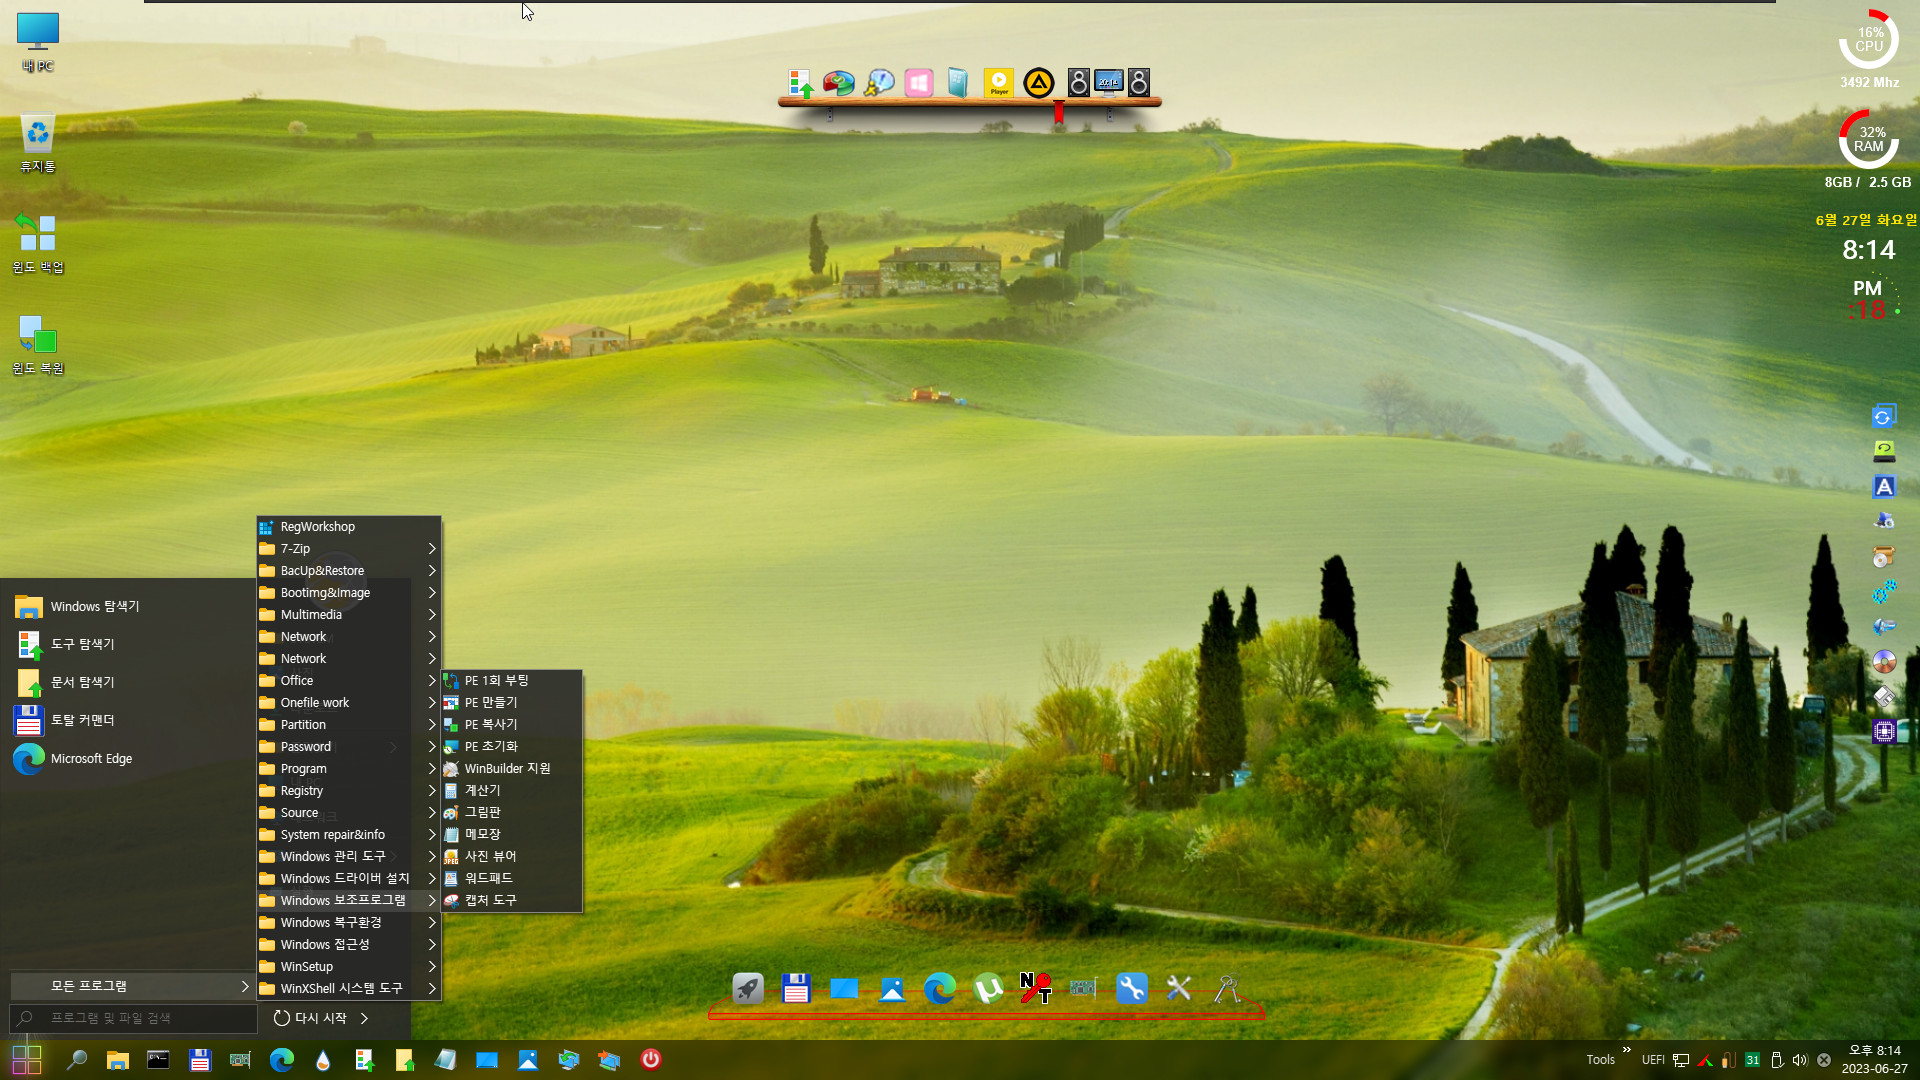
Task: Launch 윈도 복원 desktop shortcut
Action: [38, 344]
